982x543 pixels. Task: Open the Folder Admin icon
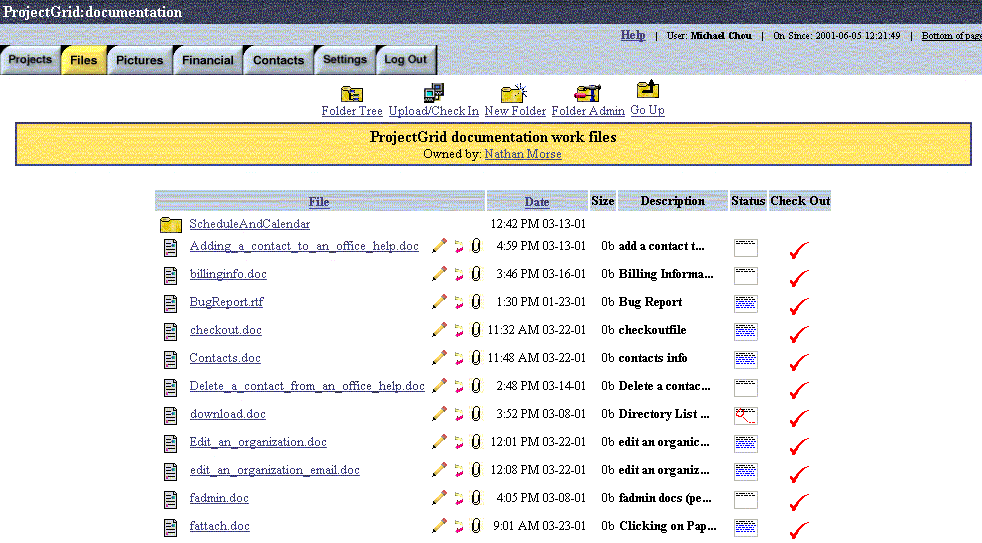(x=587, y=93)
